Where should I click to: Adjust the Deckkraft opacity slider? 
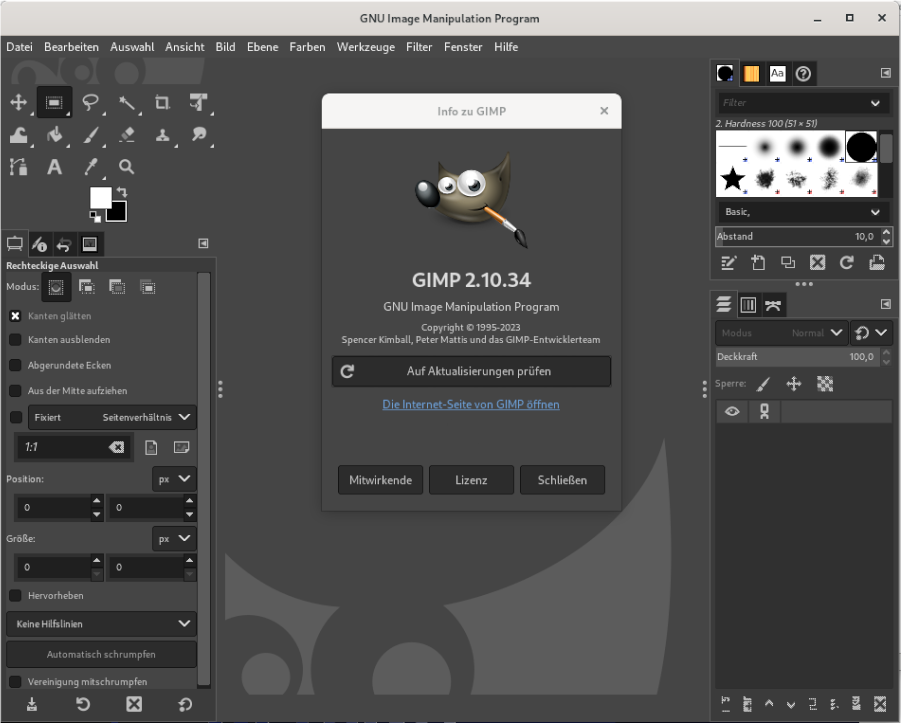(x=798, y=356)
